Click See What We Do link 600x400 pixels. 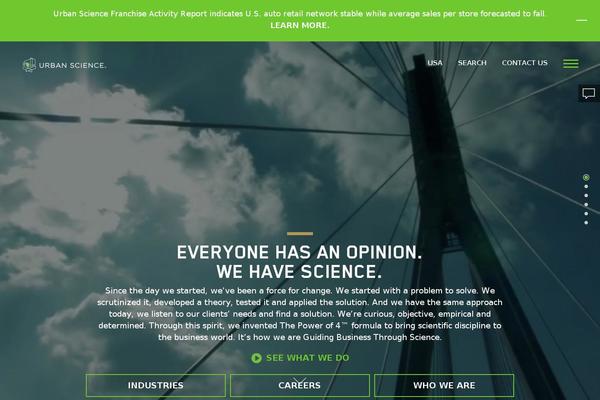[307, 358]
